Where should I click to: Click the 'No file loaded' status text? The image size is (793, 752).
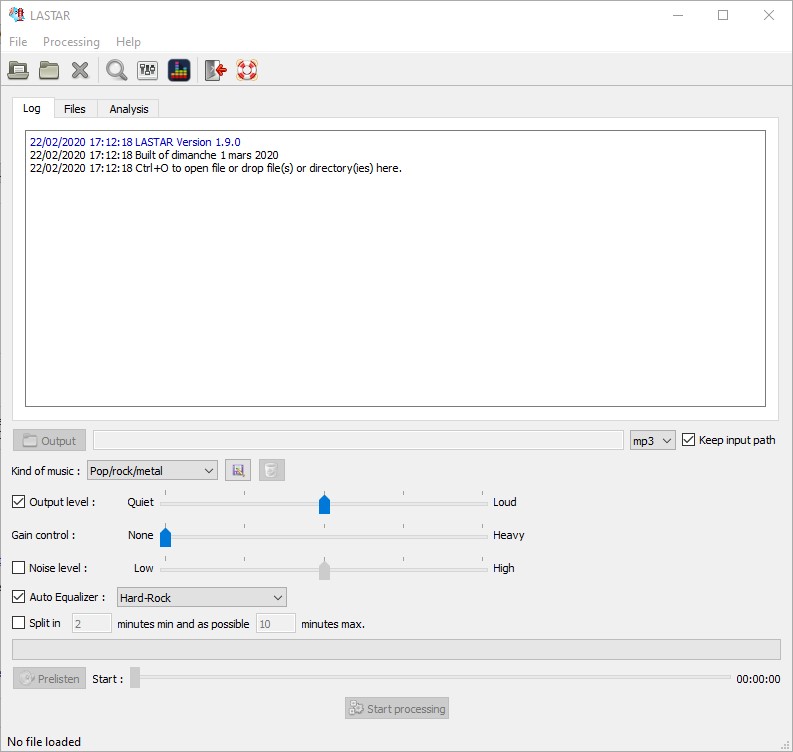pos(44,742)
